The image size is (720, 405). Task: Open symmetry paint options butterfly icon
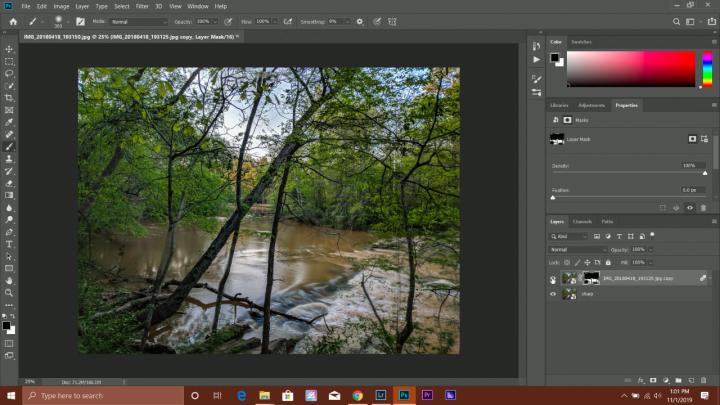[392, 22]
